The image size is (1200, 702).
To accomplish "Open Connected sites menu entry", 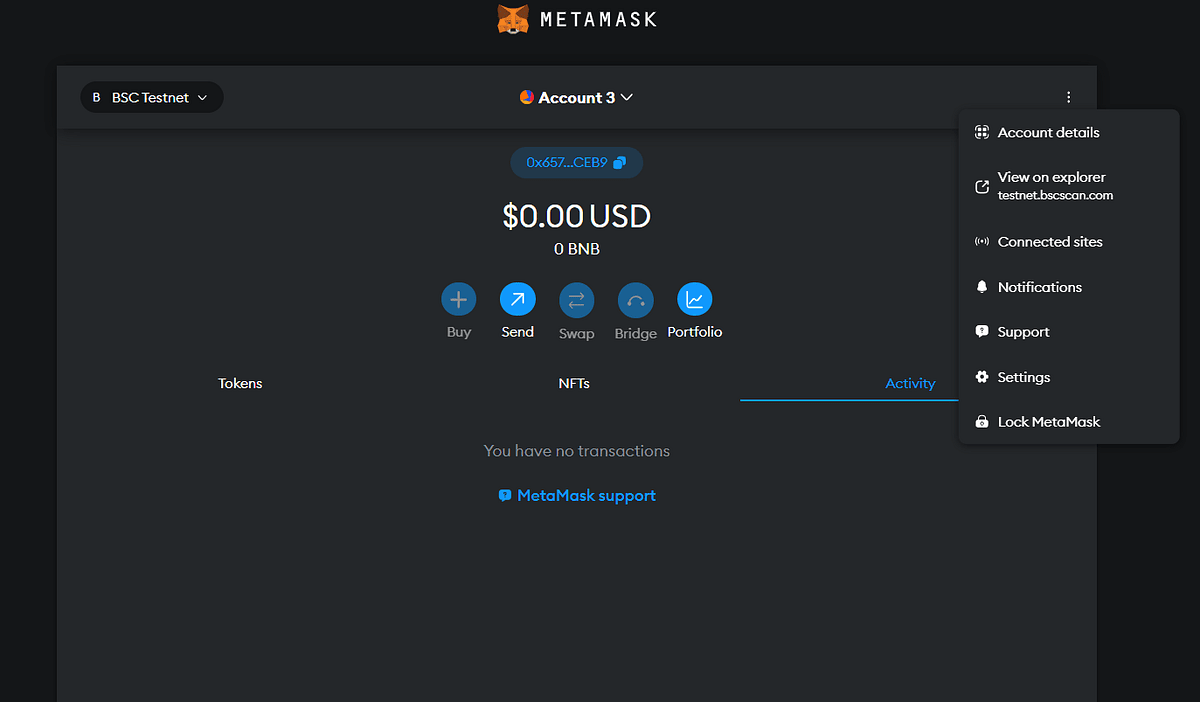I will (1050, 242).
